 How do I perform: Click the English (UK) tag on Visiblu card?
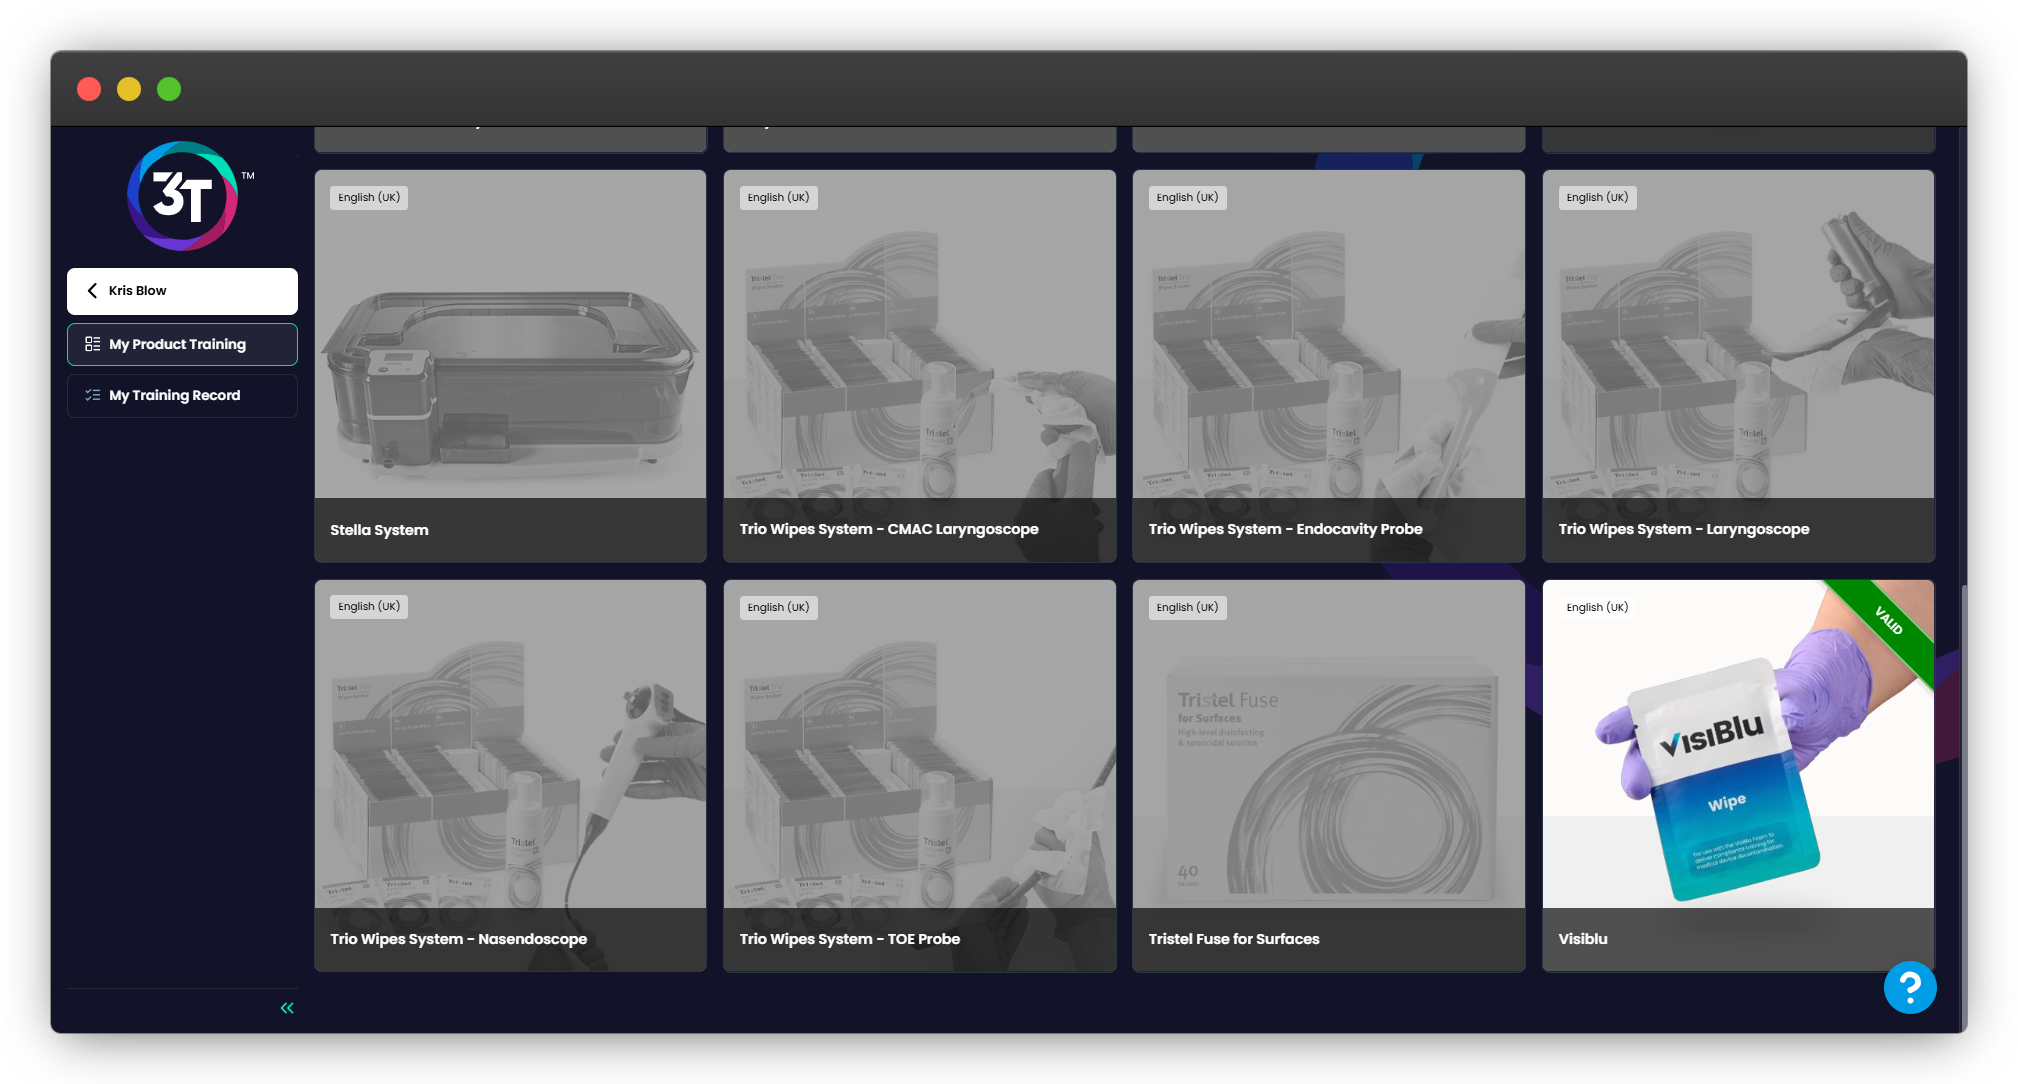(1597, 607)
